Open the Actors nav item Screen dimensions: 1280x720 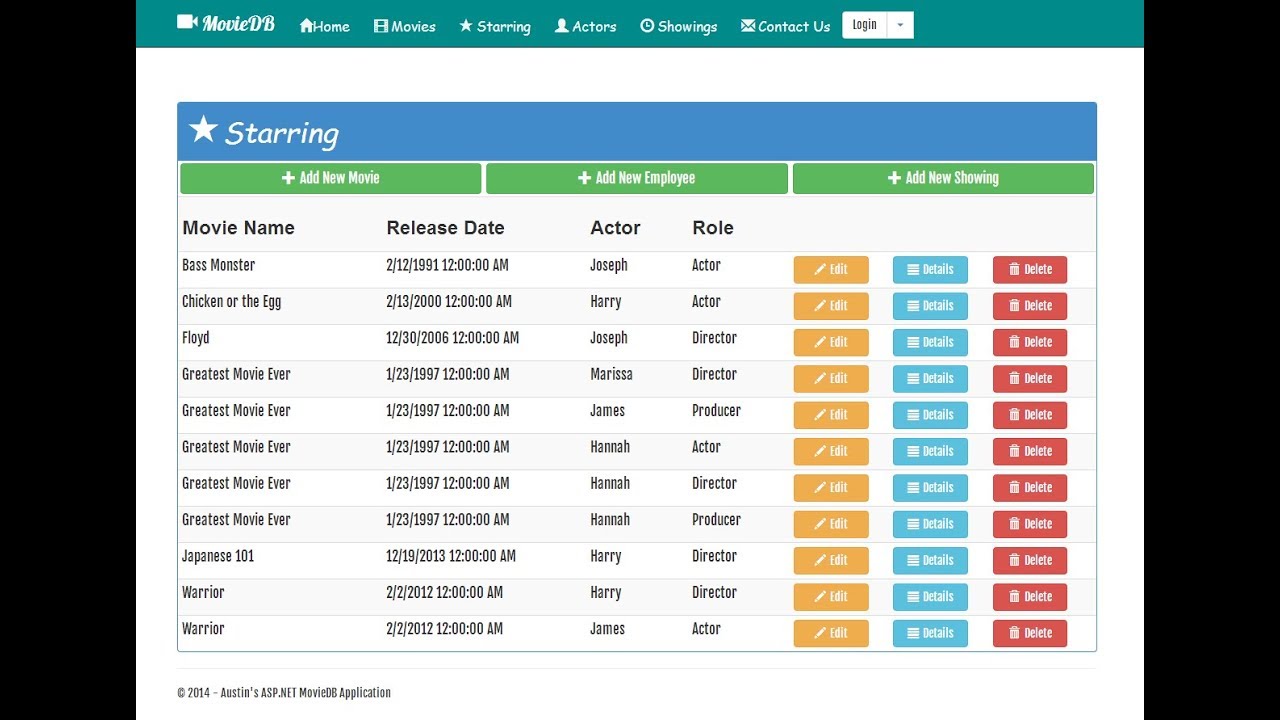585,26
